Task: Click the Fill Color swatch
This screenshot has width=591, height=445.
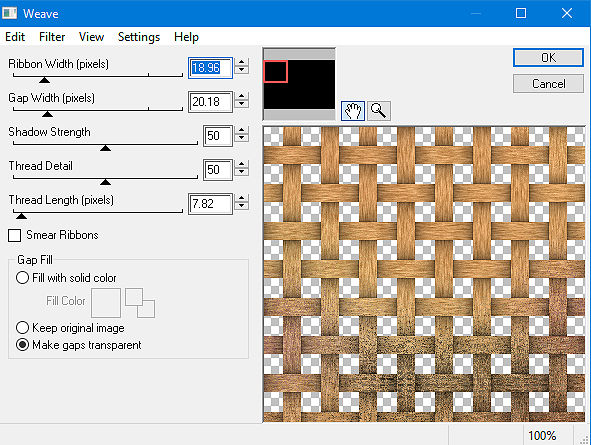Action: 106,303
